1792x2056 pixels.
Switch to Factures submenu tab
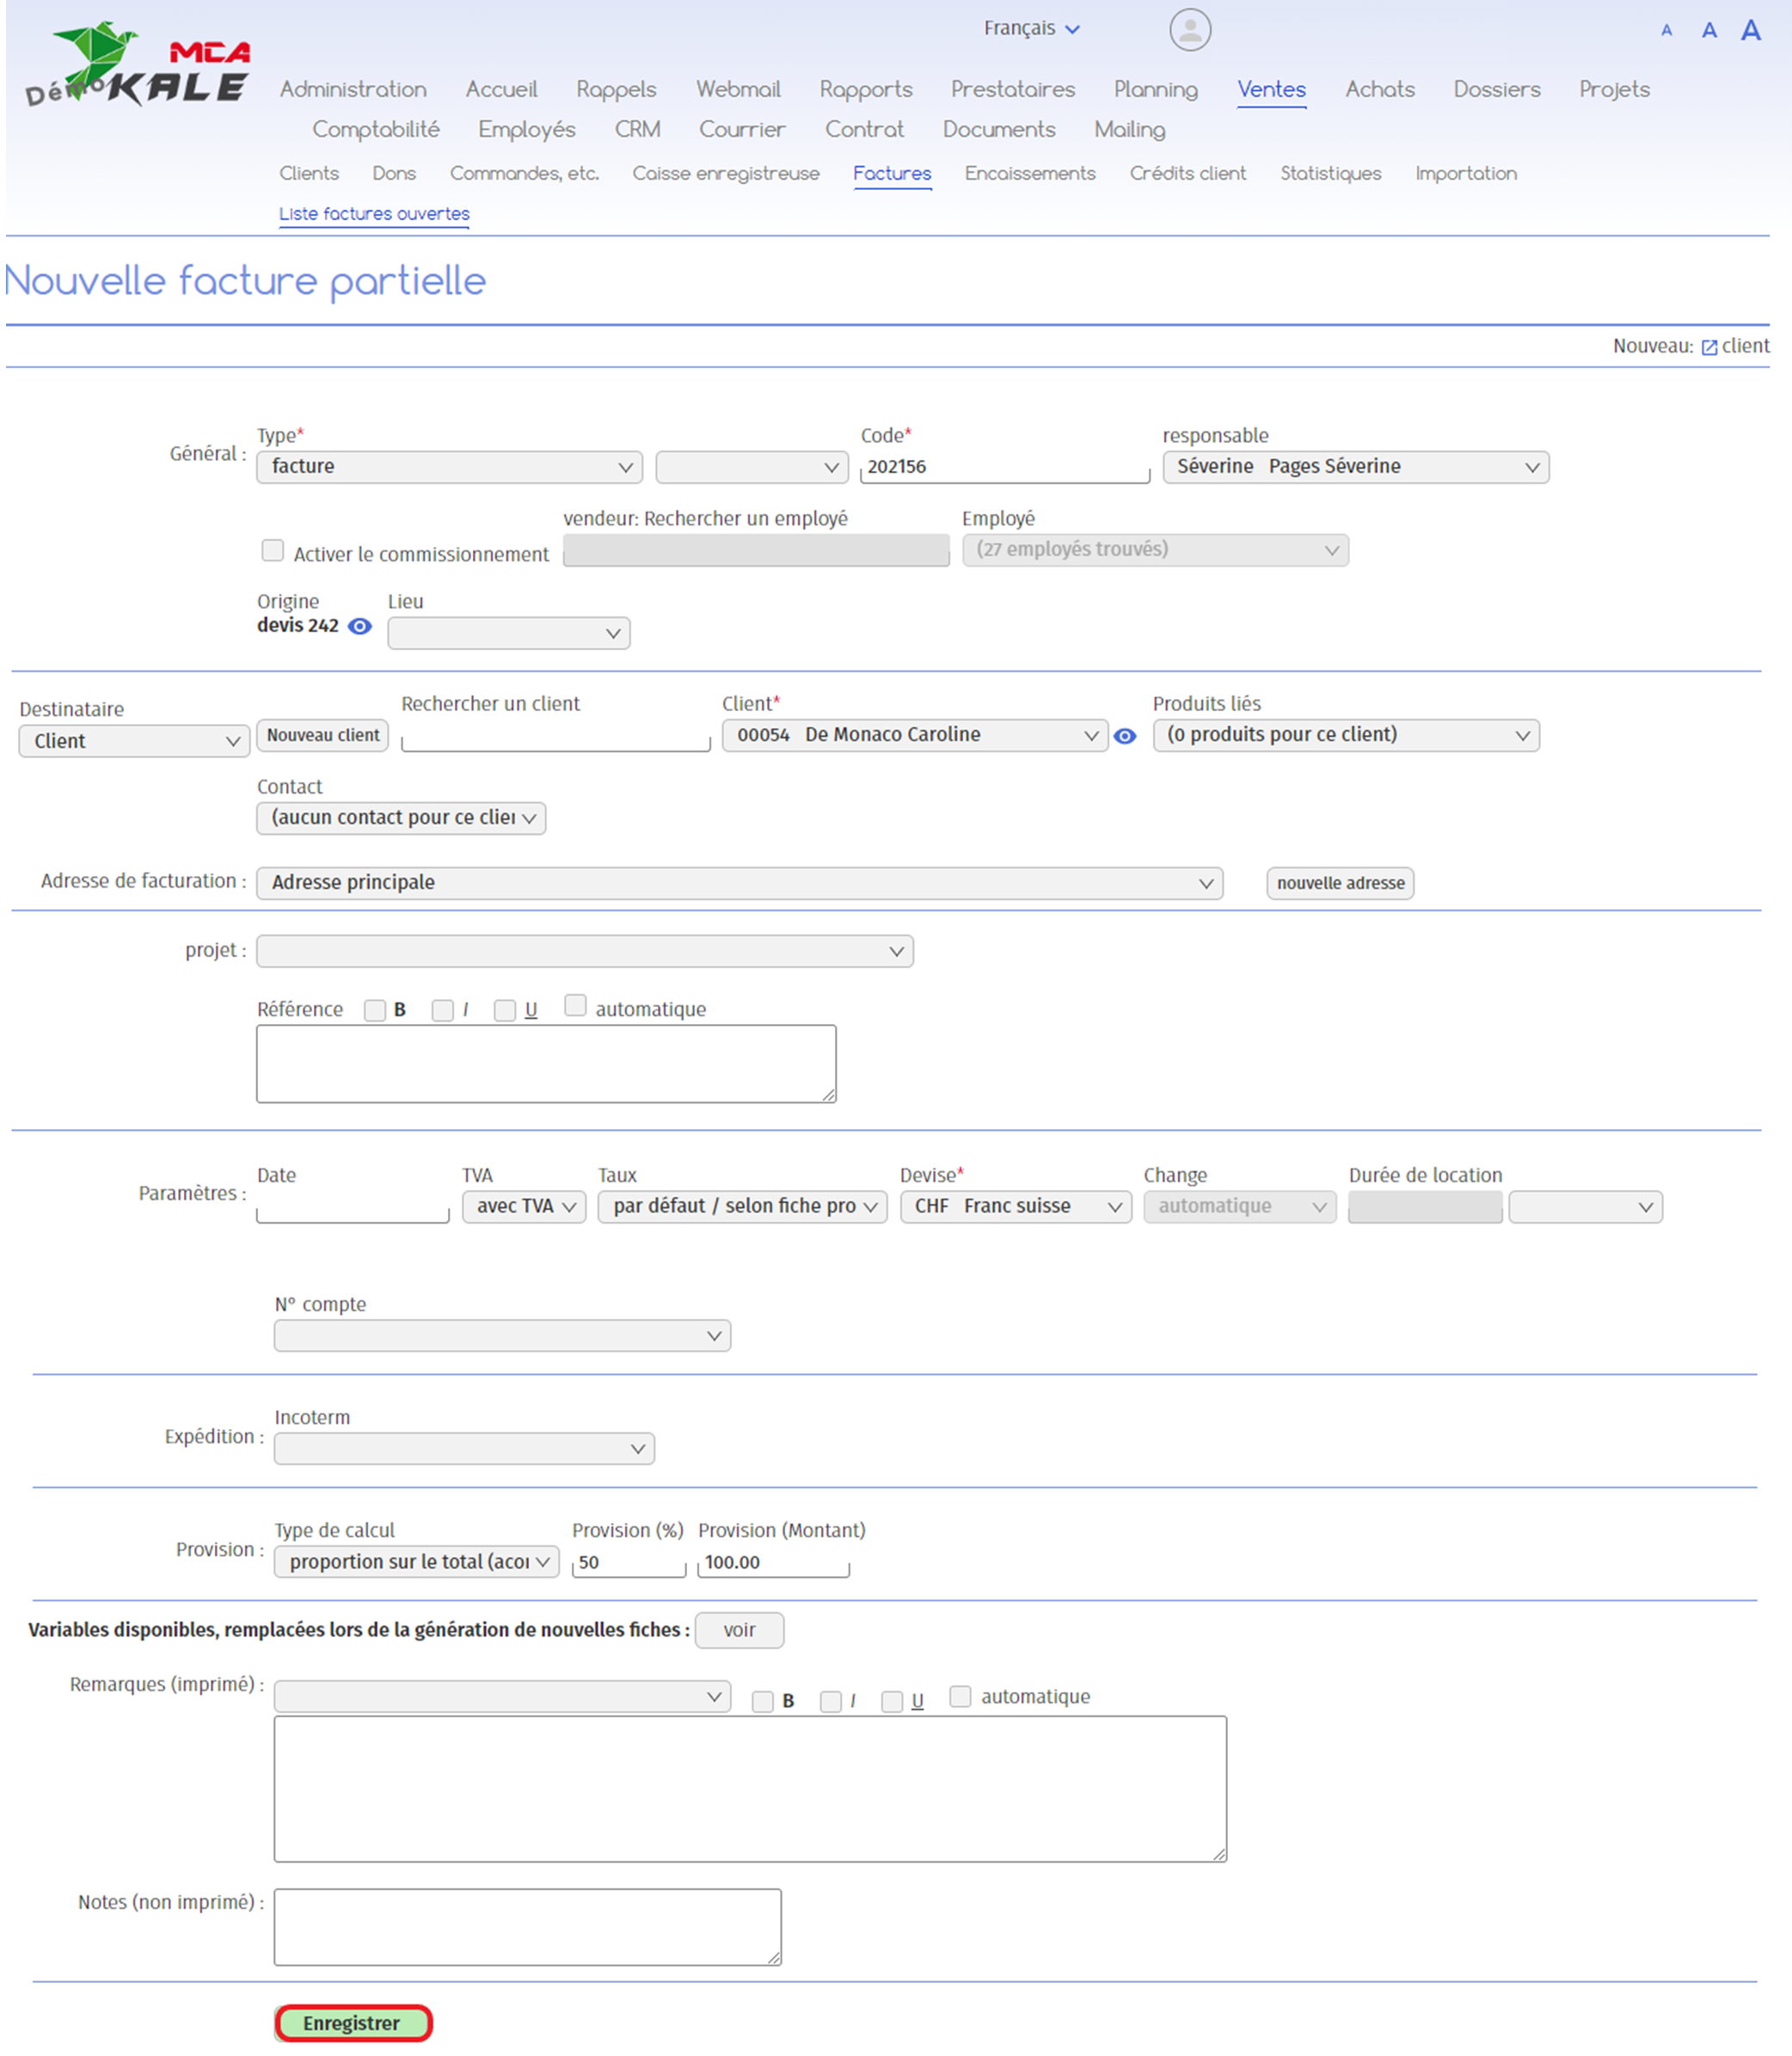pos(892,173)
